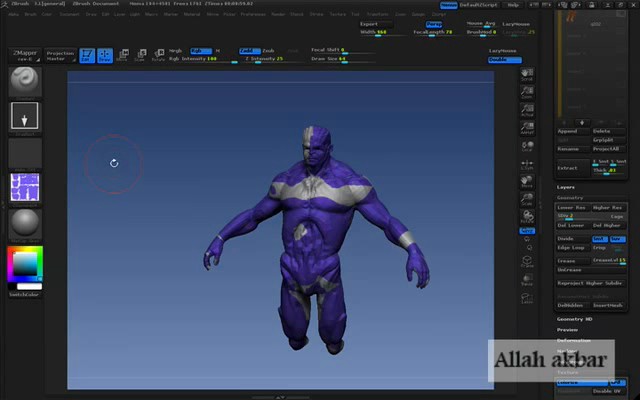The height and width of the screenshot is (400, 640).
Task: Expand the Geometry HD section
Action: [x=574, y=319]
